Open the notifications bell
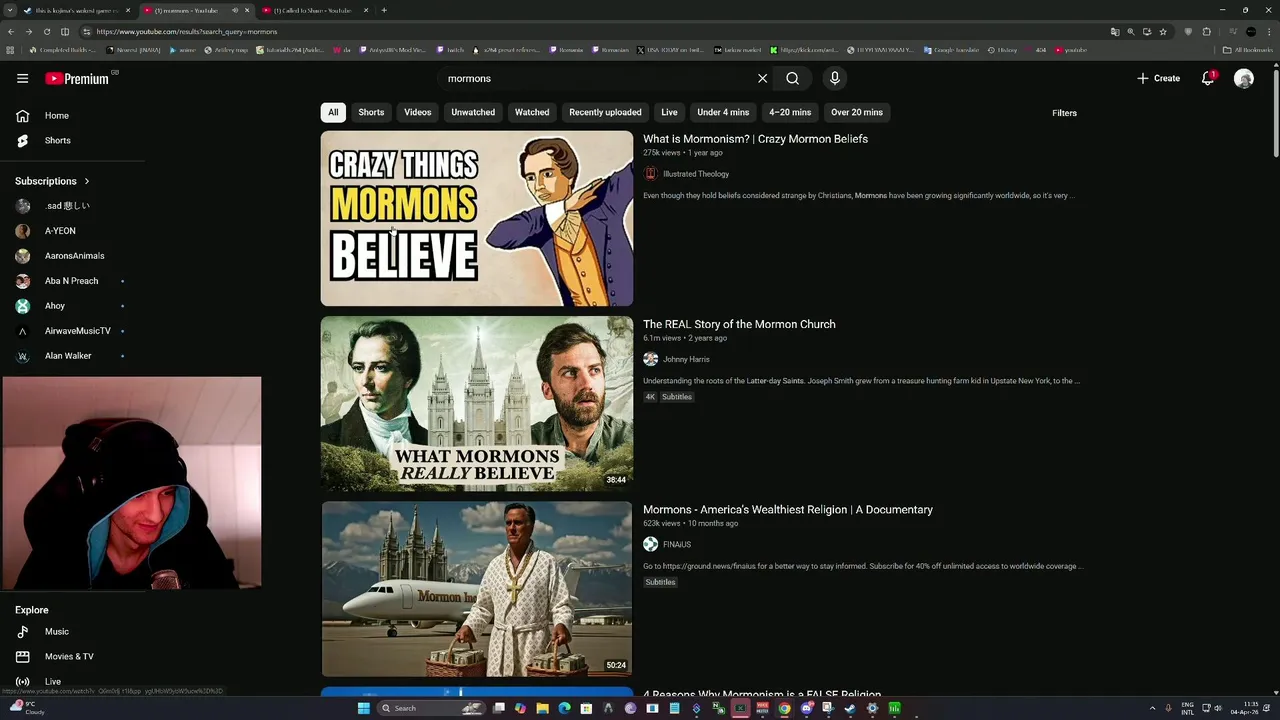 (x=1208, y=78)
